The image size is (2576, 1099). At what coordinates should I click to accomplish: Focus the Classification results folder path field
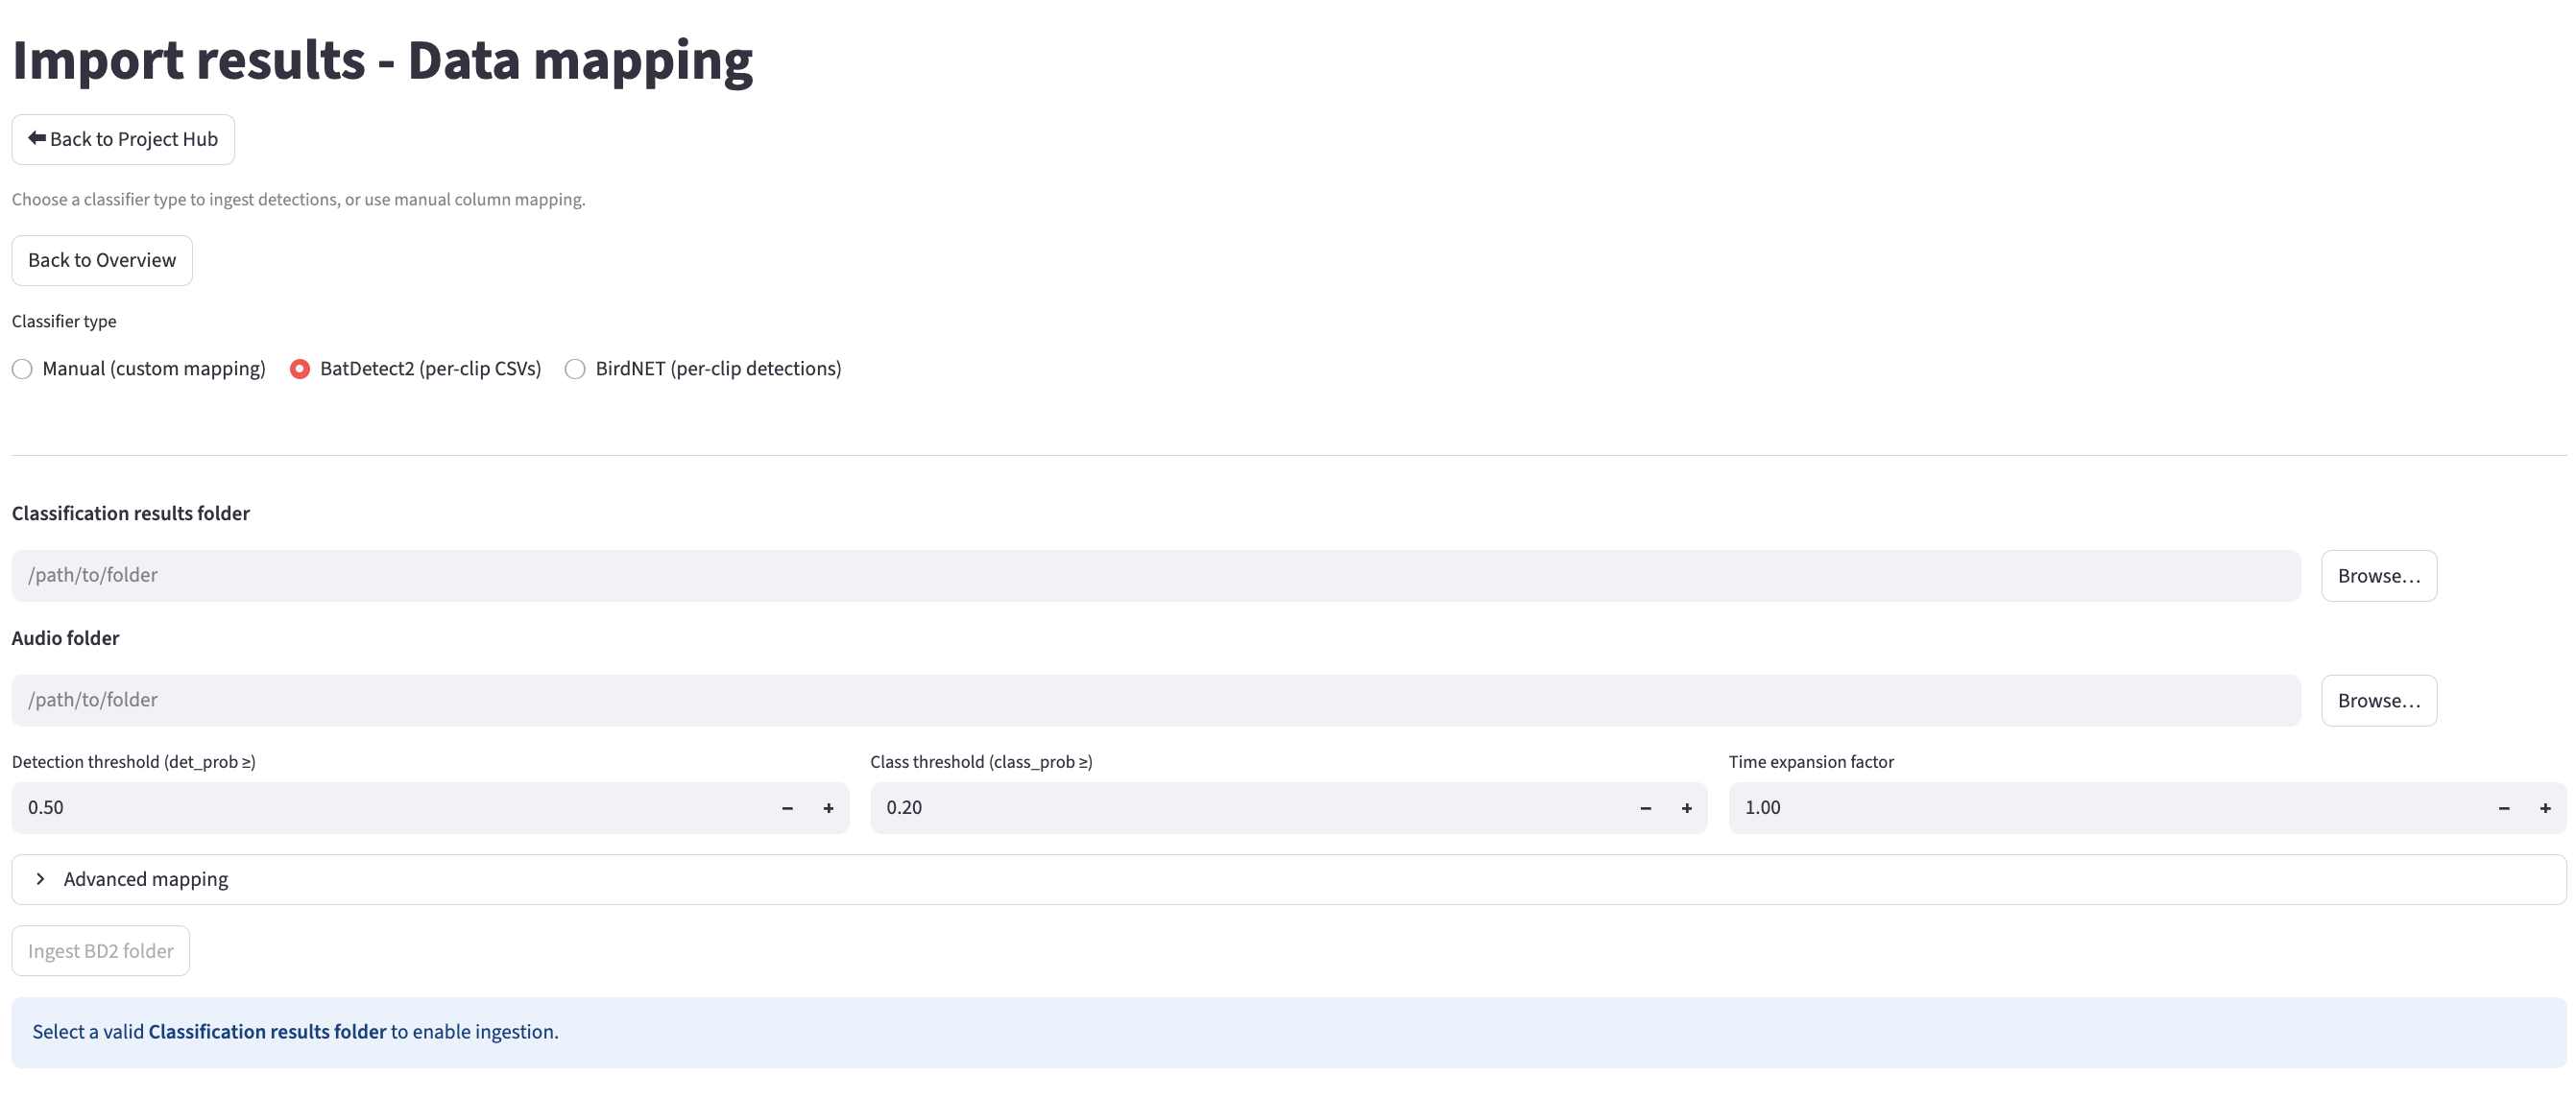click(x=1155, y=576)
